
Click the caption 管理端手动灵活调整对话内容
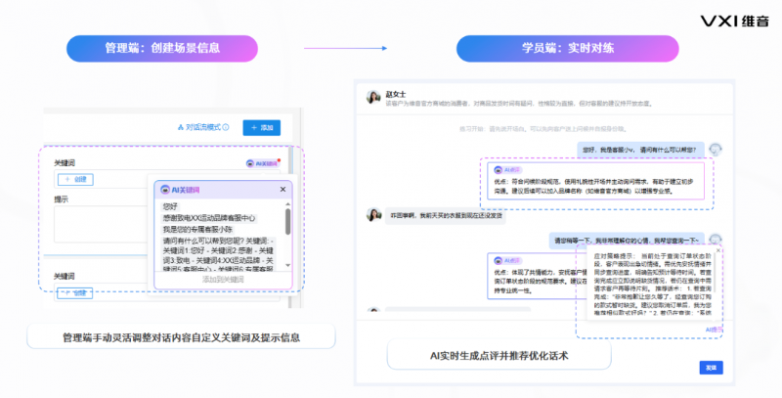(181, 338)
